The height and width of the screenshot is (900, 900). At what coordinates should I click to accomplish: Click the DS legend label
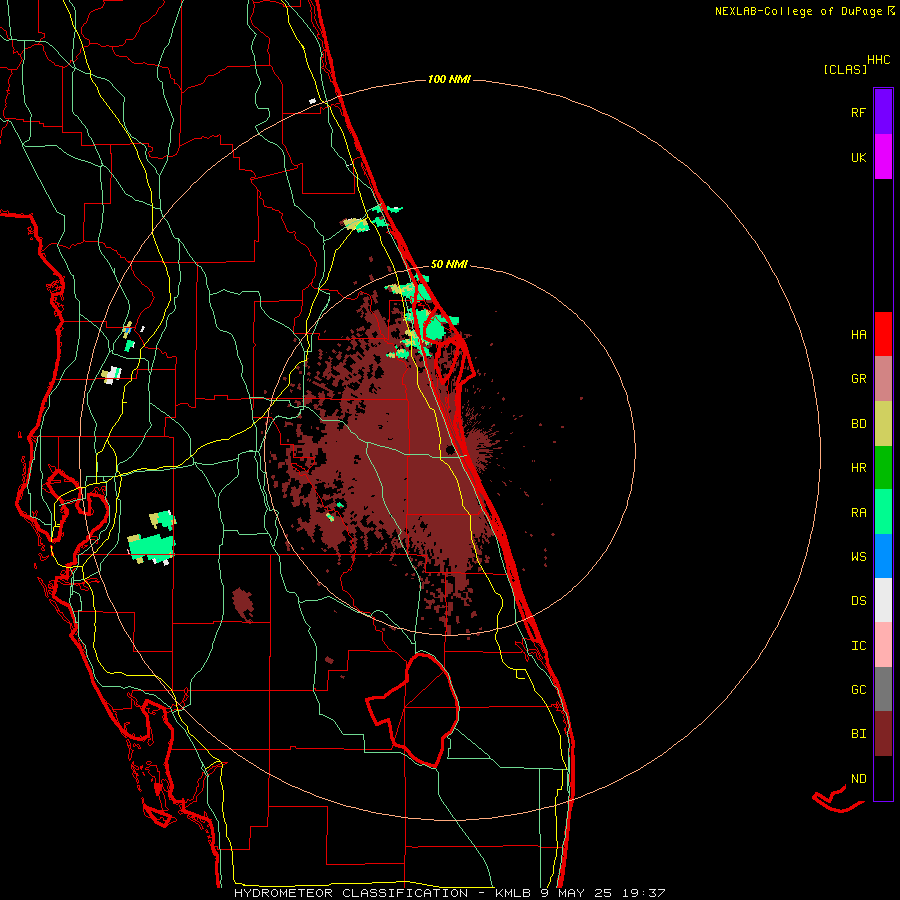tap(858, 601)
